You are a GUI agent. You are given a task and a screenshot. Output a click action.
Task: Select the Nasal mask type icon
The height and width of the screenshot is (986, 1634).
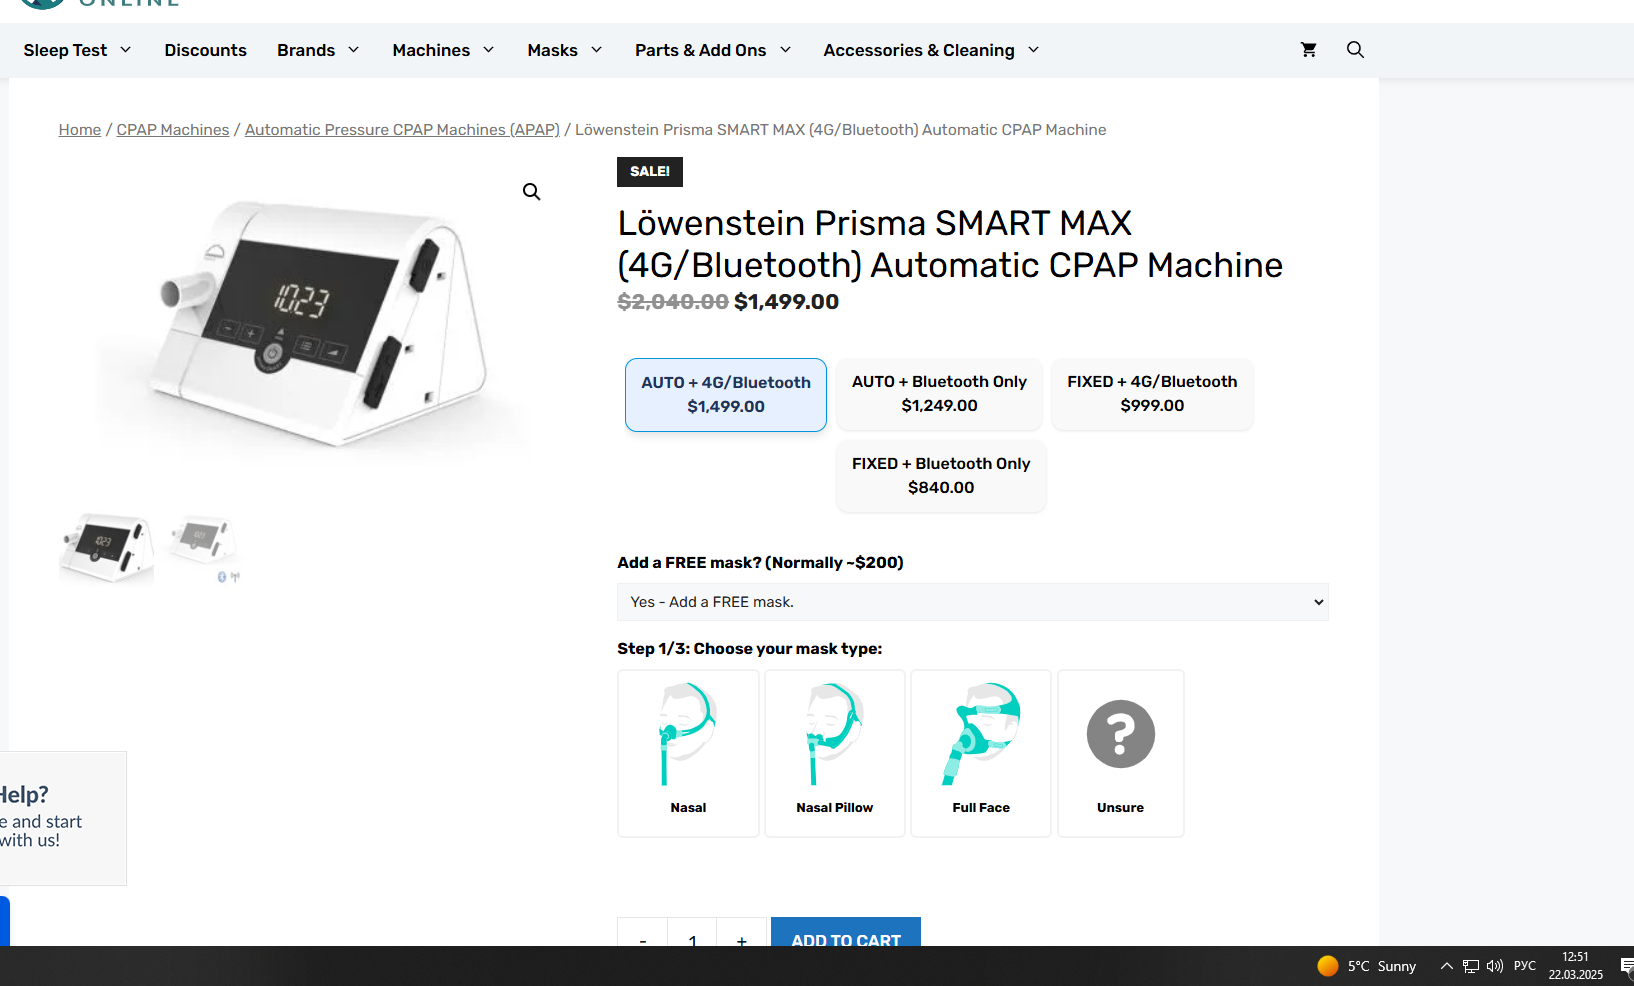tap(688, 753)
